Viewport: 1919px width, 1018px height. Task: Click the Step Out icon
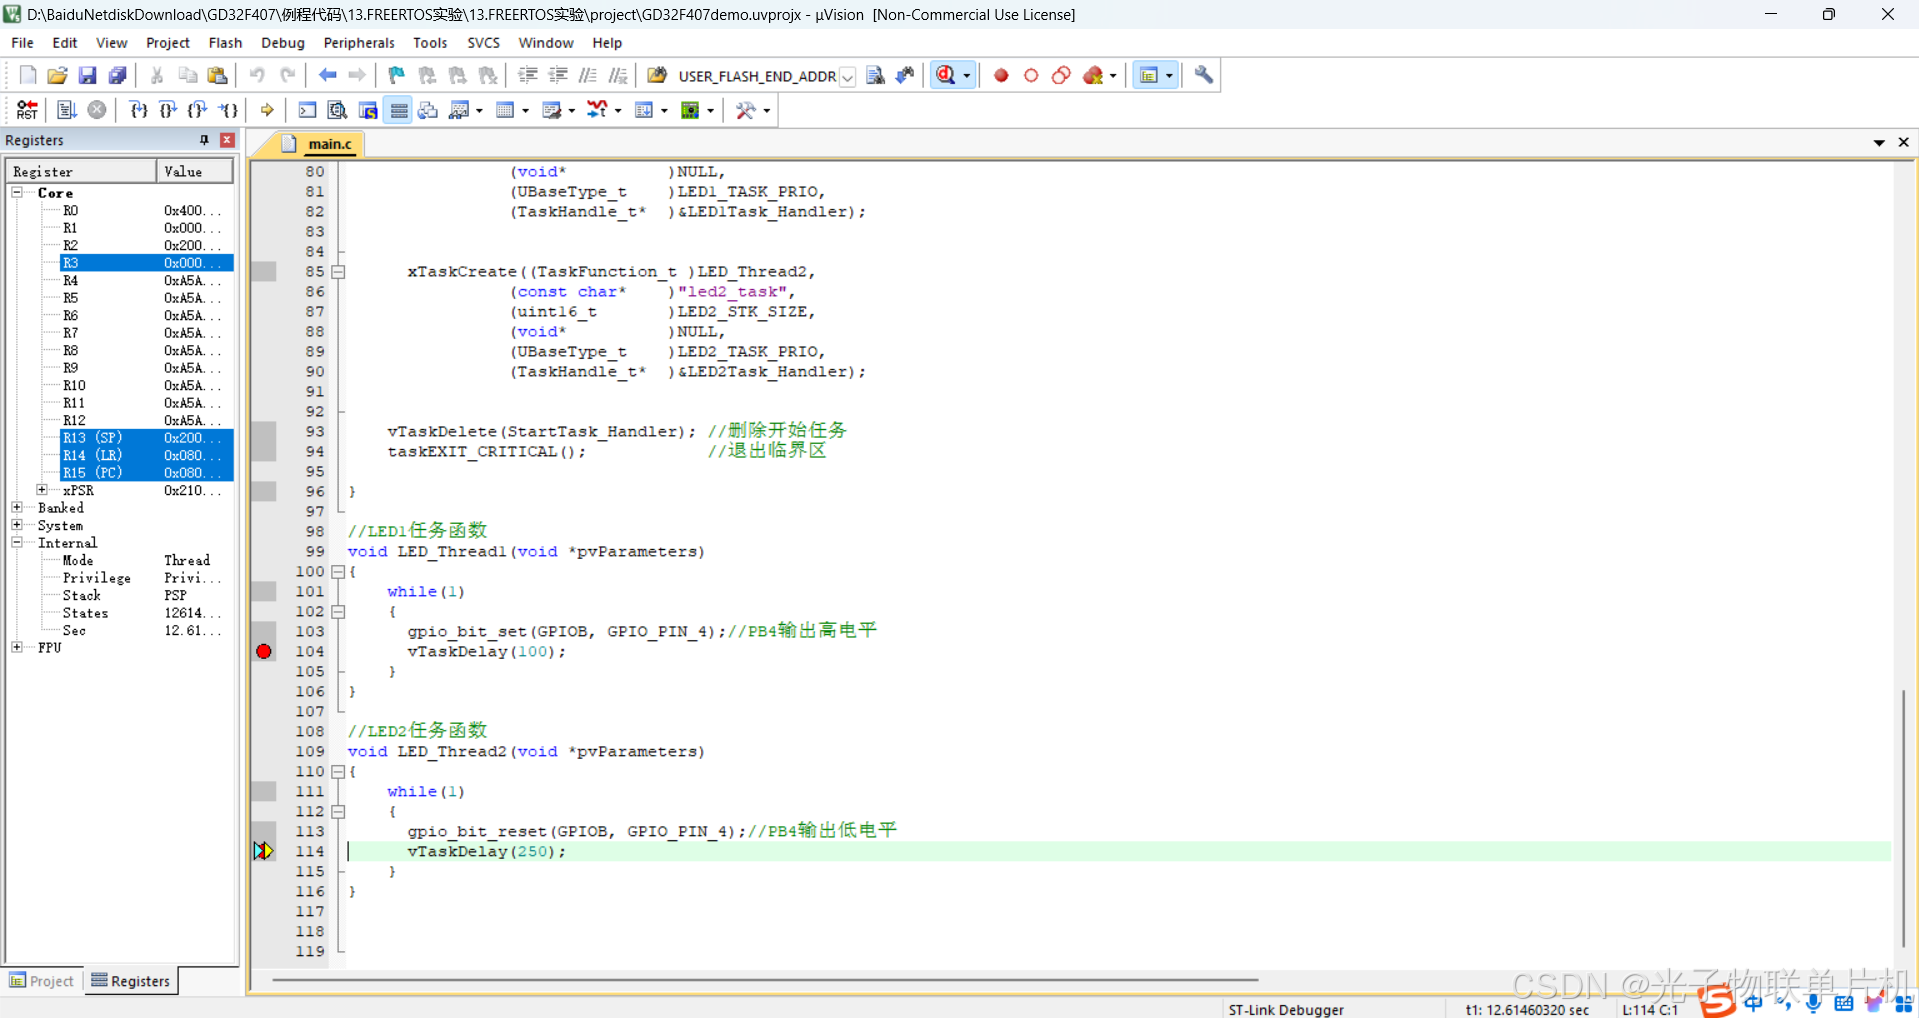198,110
